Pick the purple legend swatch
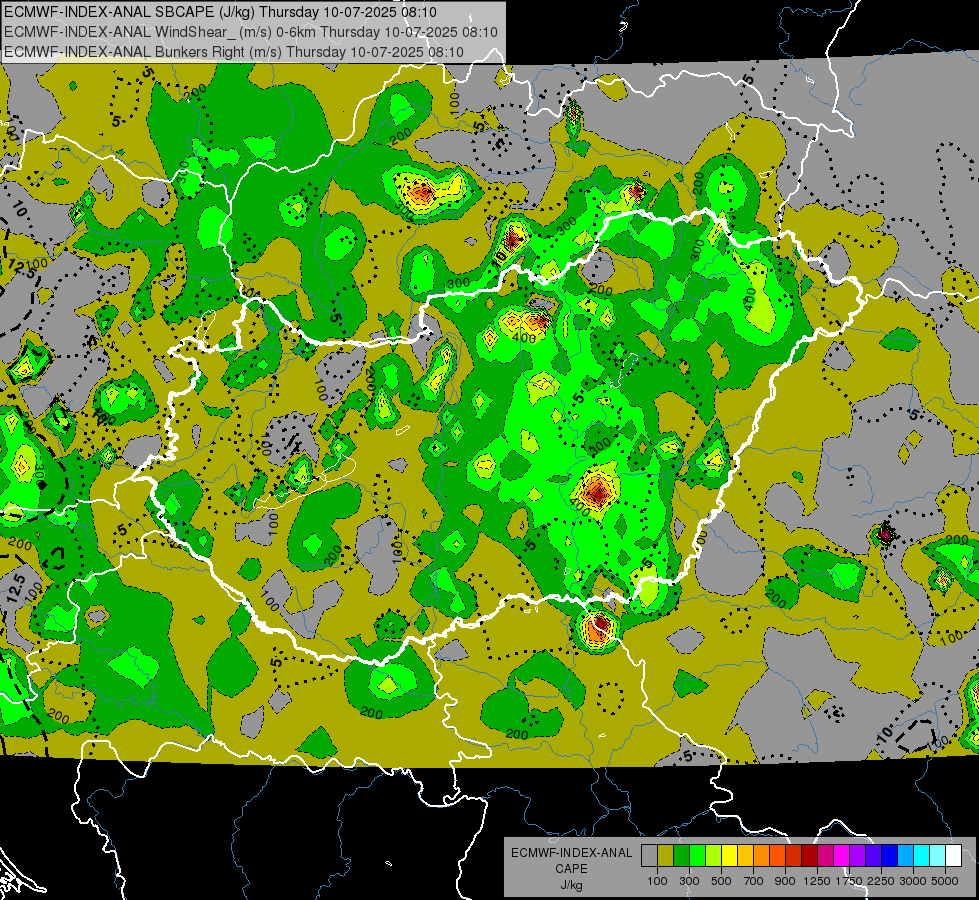This screenshot has height=900, width=979. point(857,856)
